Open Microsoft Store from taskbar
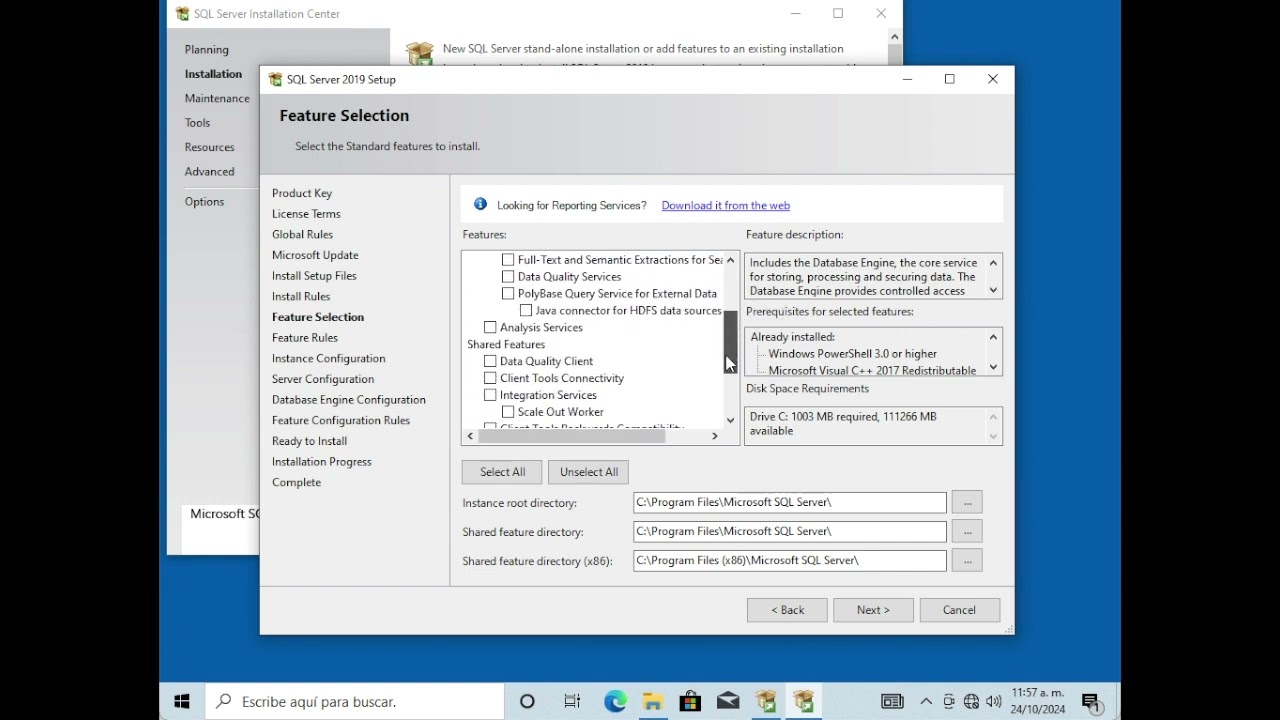Image resolution: width=1280 pixels, height=720 pixels. [690, 702]
